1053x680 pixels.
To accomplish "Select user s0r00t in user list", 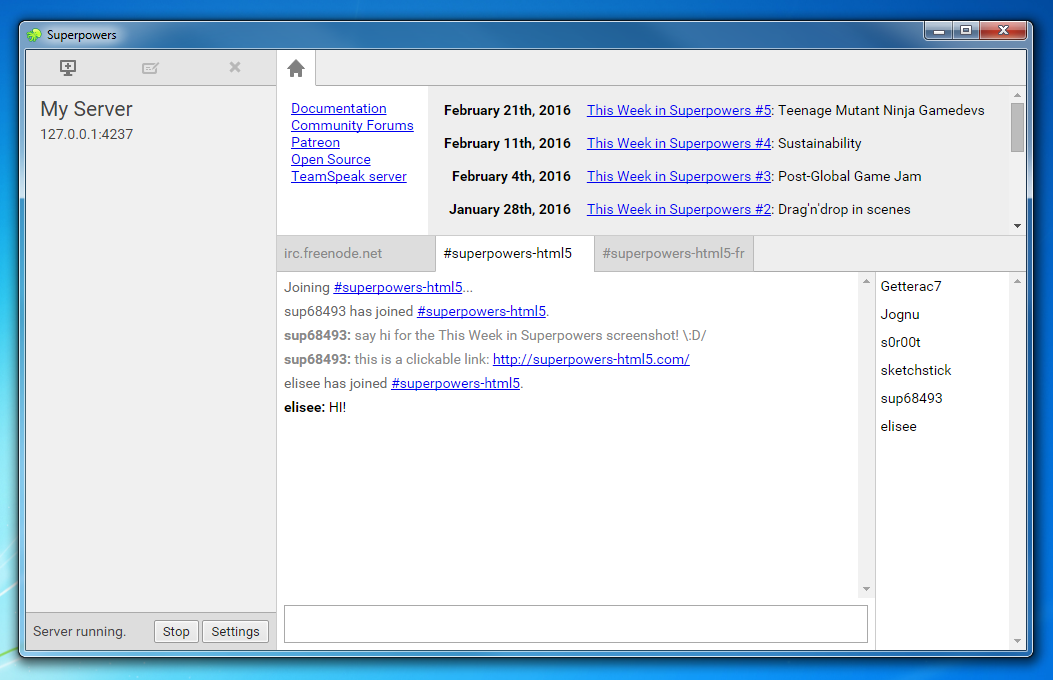I will click(901, 342).
